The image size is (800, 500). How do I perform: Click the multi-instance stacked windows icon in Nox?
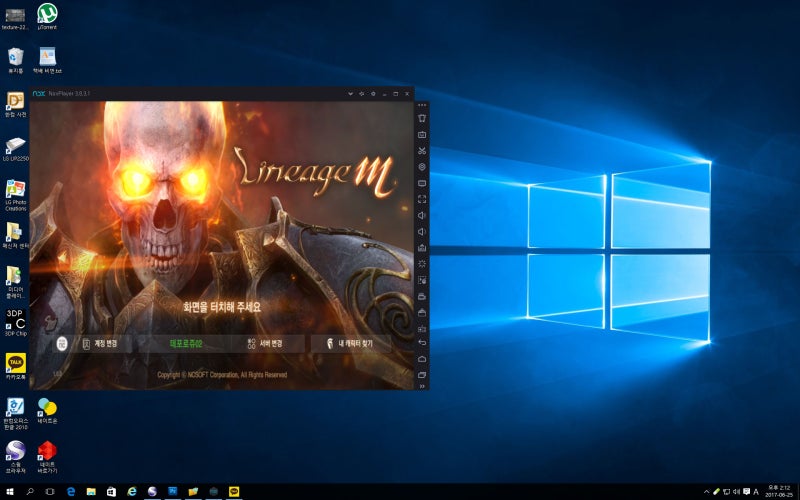[422, 296]
